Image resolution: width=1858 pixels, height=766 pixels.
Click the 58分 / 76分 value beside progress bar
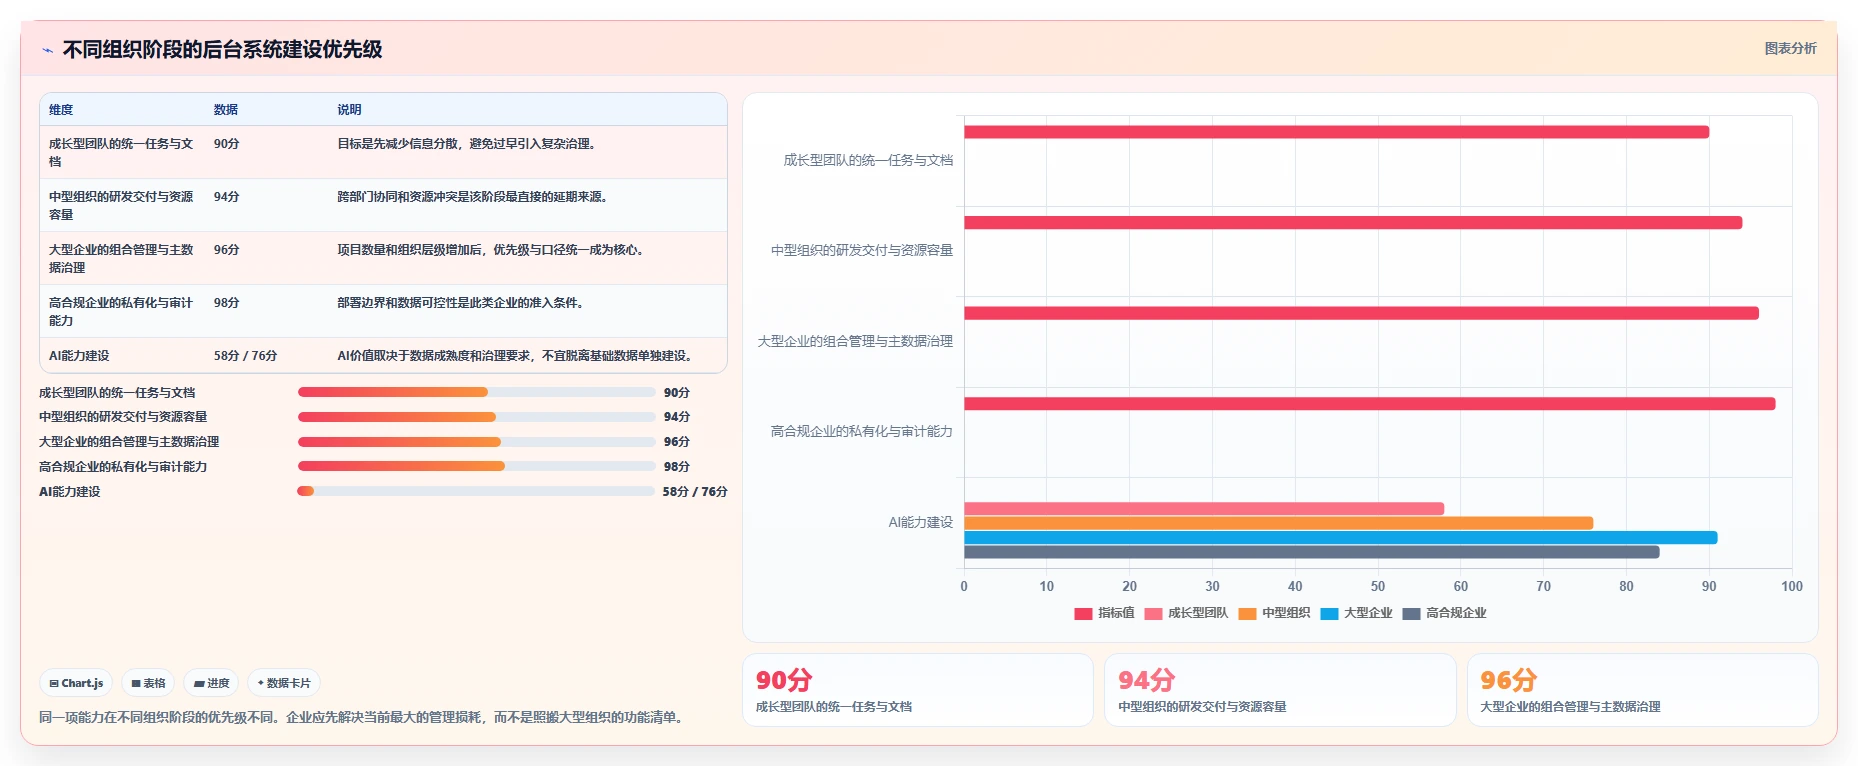[695, 492]
